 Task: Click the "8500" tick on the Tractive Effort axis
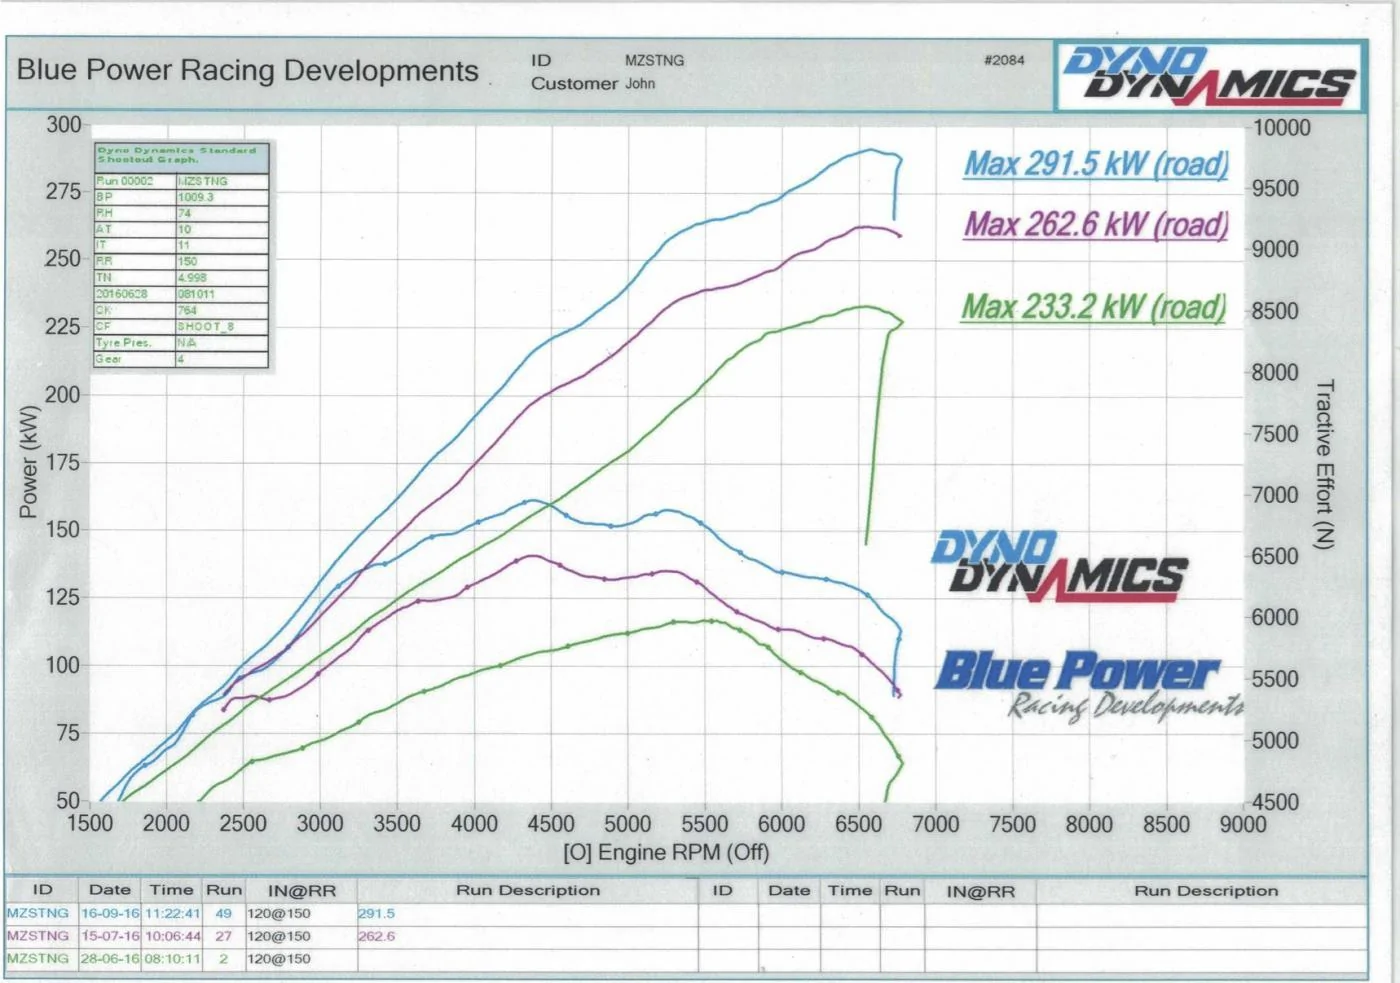click(x=1275, y=312)
